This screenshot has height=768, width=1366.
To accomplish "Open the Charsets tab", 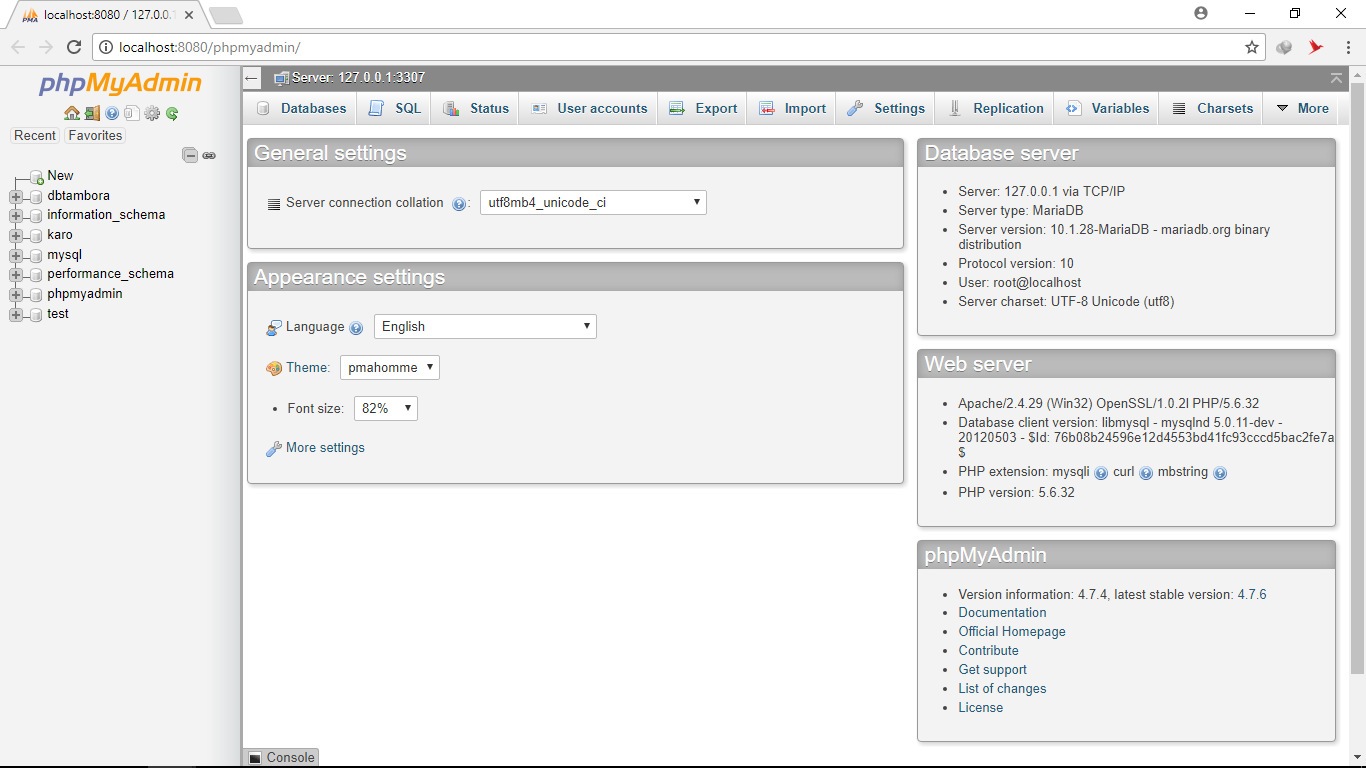I will pos(1212,108).
